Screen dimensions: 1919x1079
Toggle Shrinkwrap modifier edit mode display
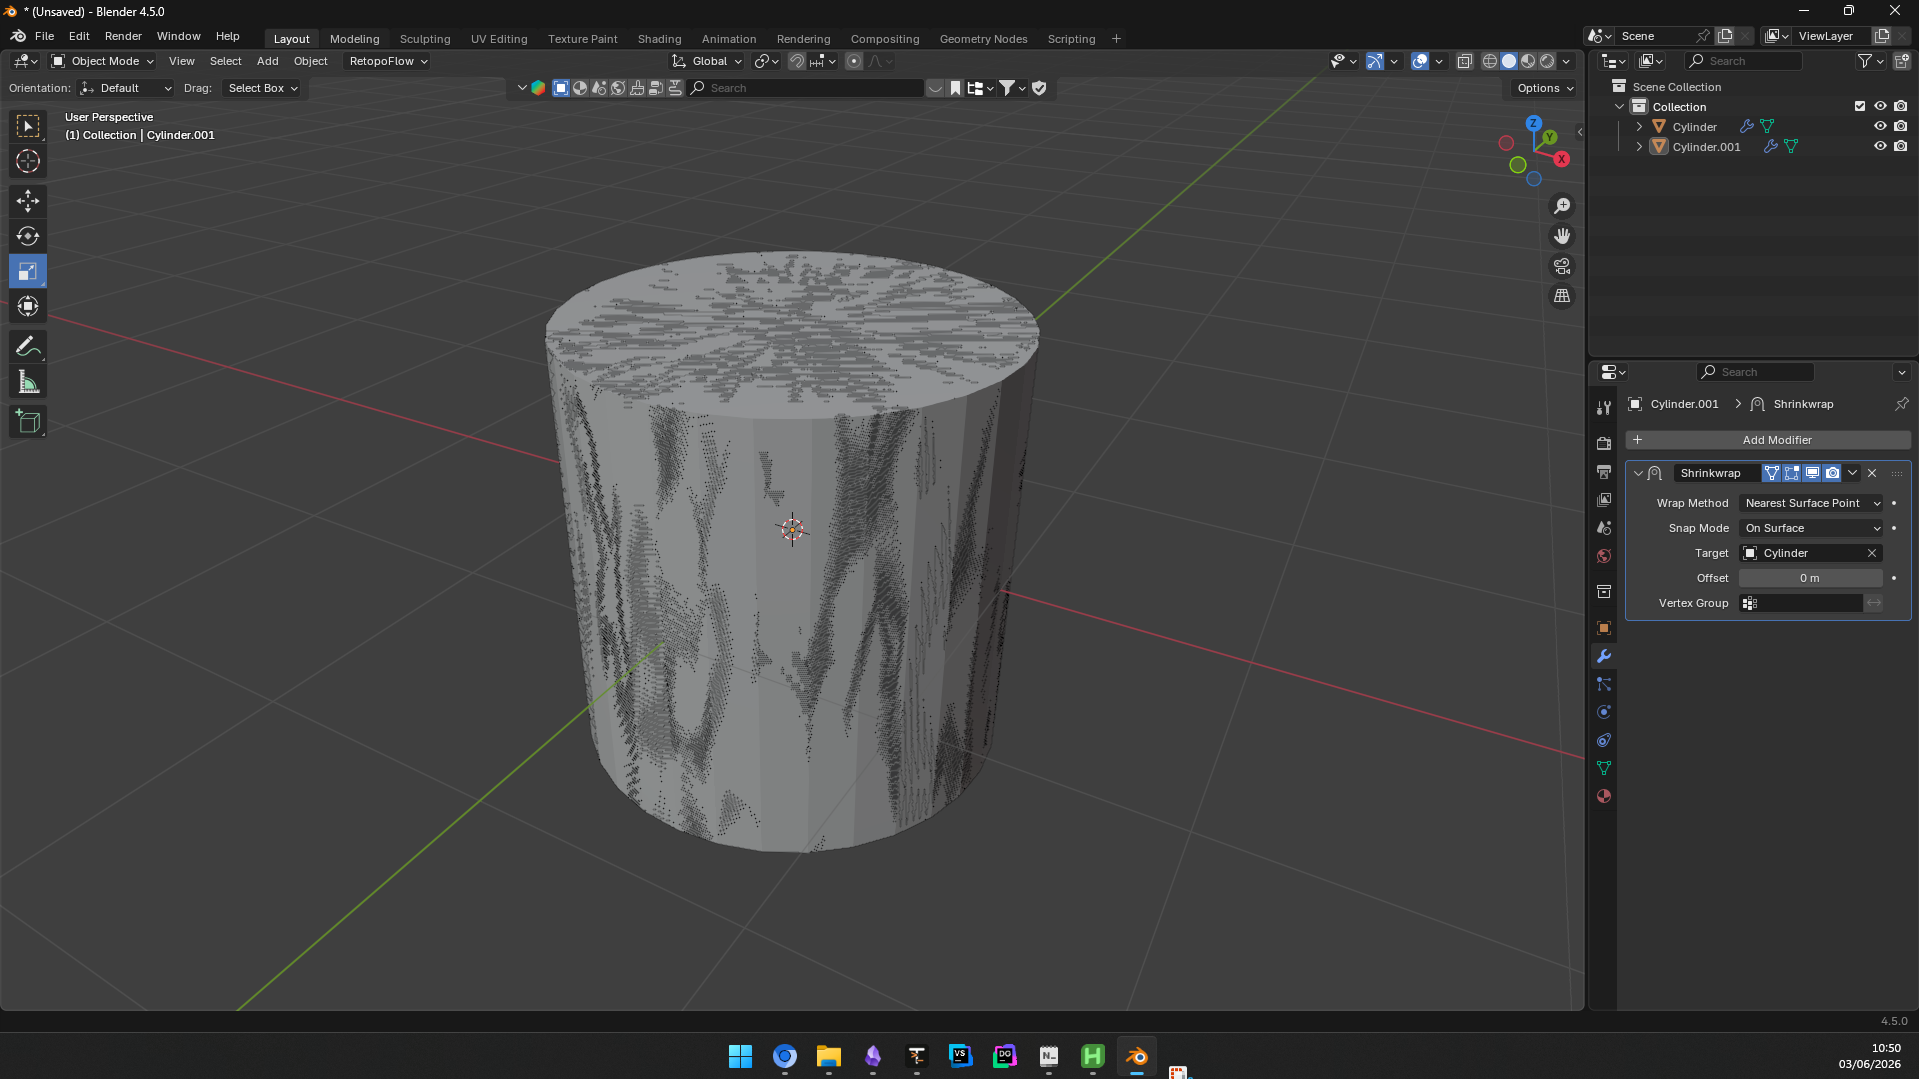coord(1792,473)
